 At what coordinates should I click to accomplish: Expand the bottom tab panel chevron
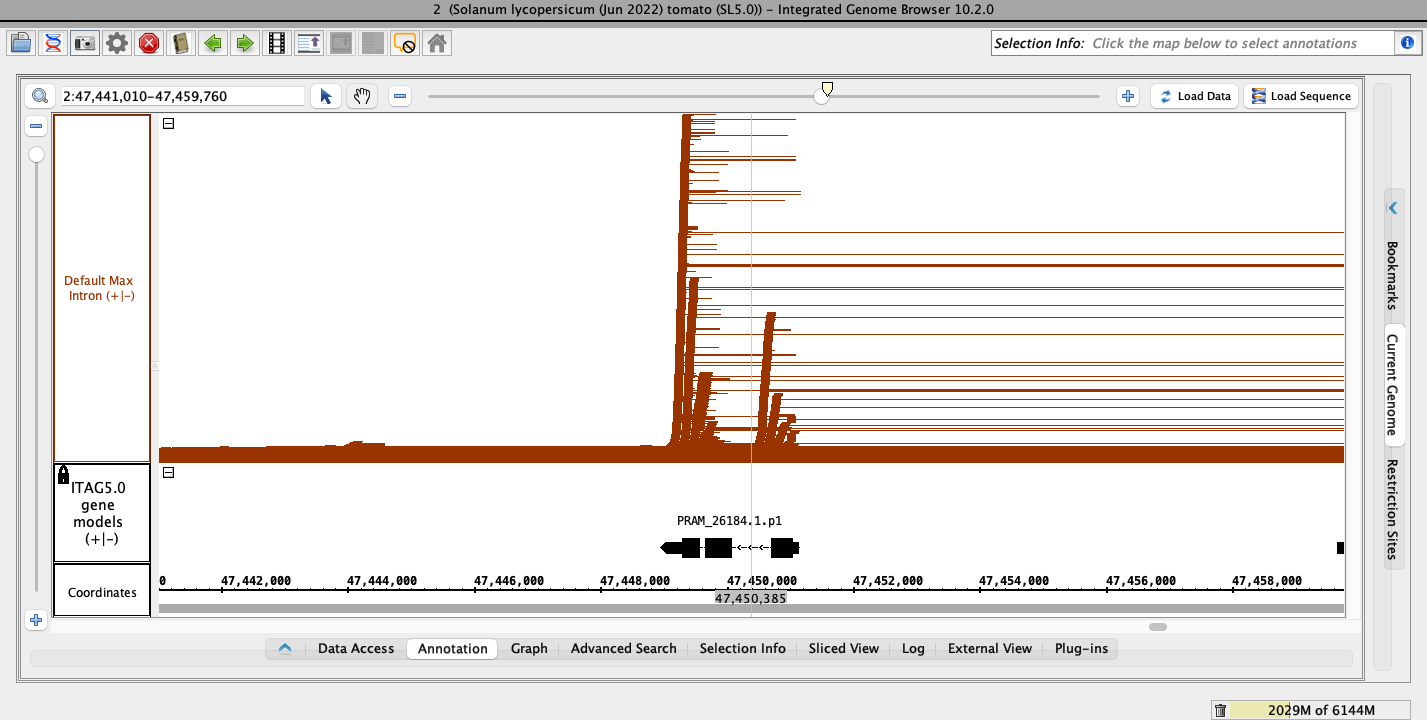(285, 648)
